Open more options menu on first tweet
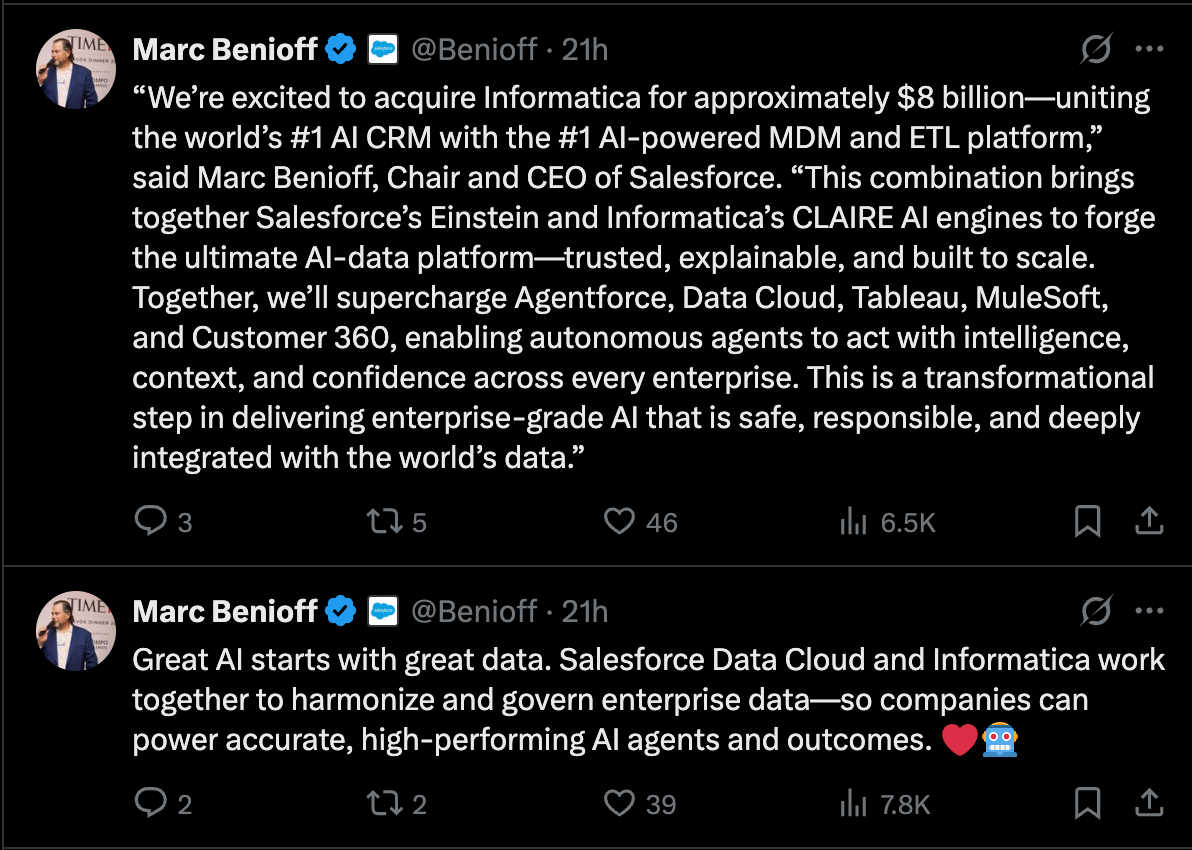1192x850 pixels. pos(1149,48)
